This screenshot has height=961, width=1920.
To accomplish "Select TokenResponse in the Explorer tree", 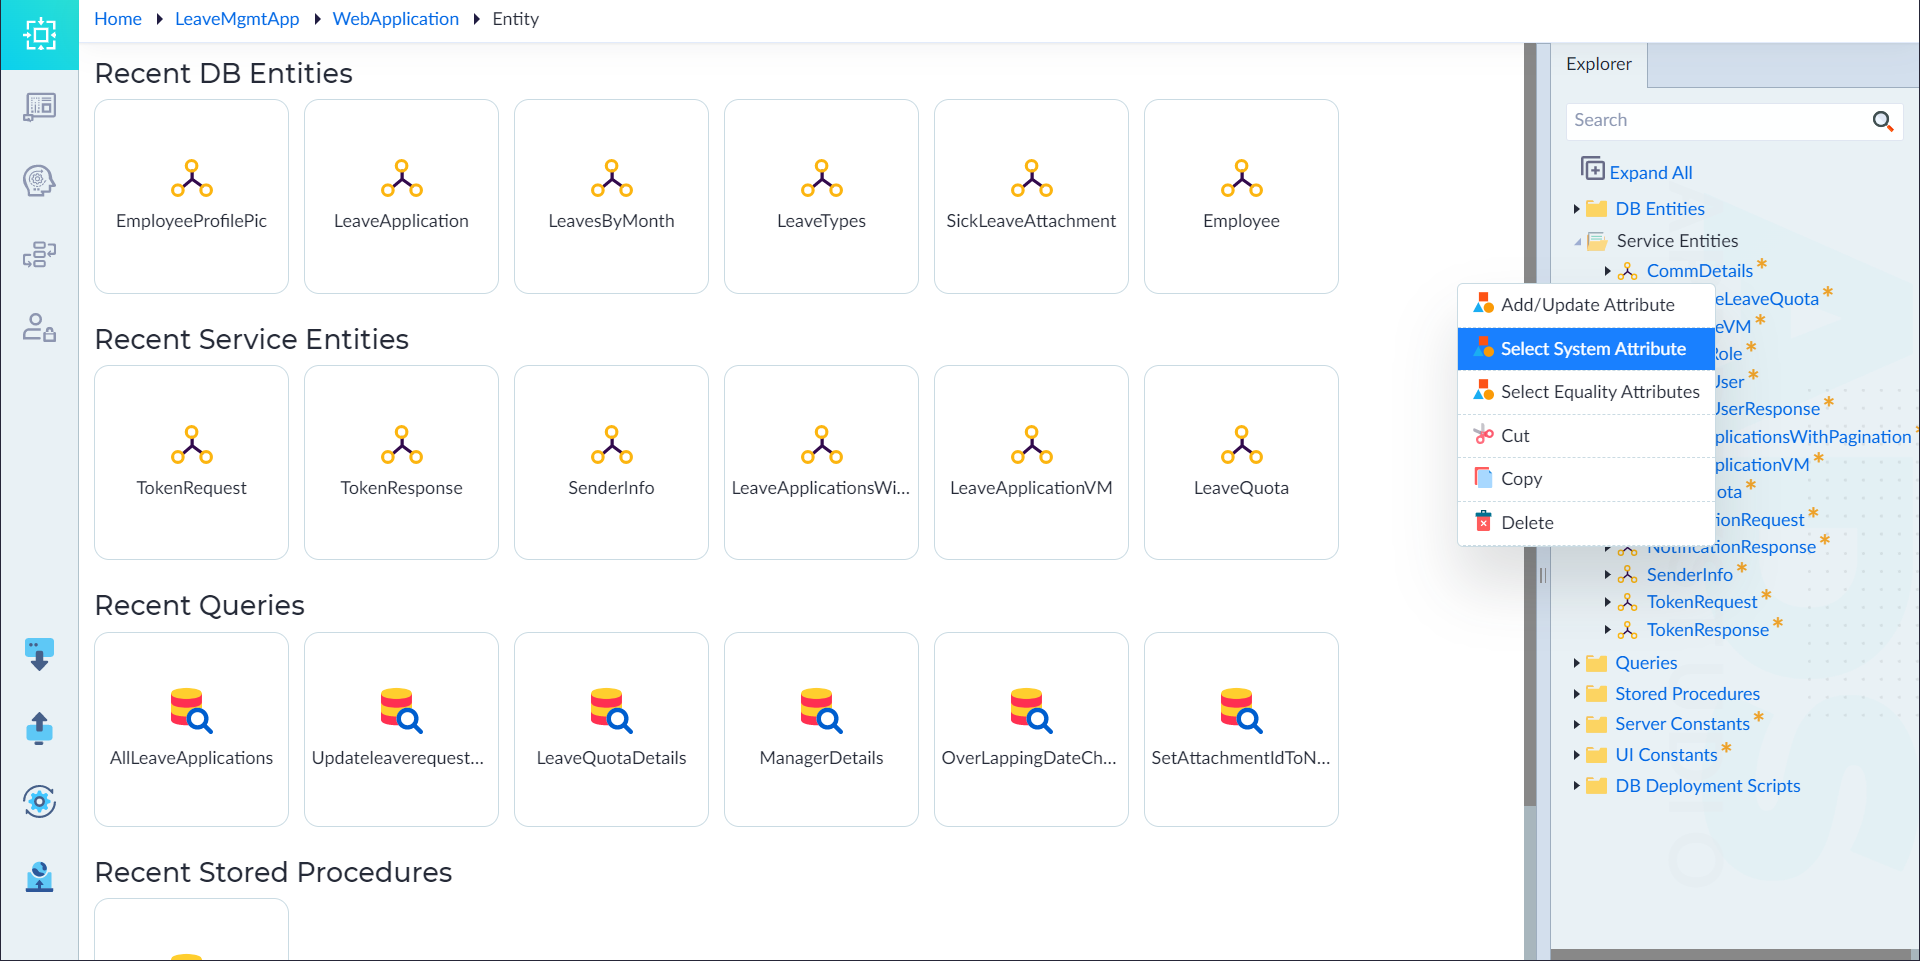I will point(1707,630).
